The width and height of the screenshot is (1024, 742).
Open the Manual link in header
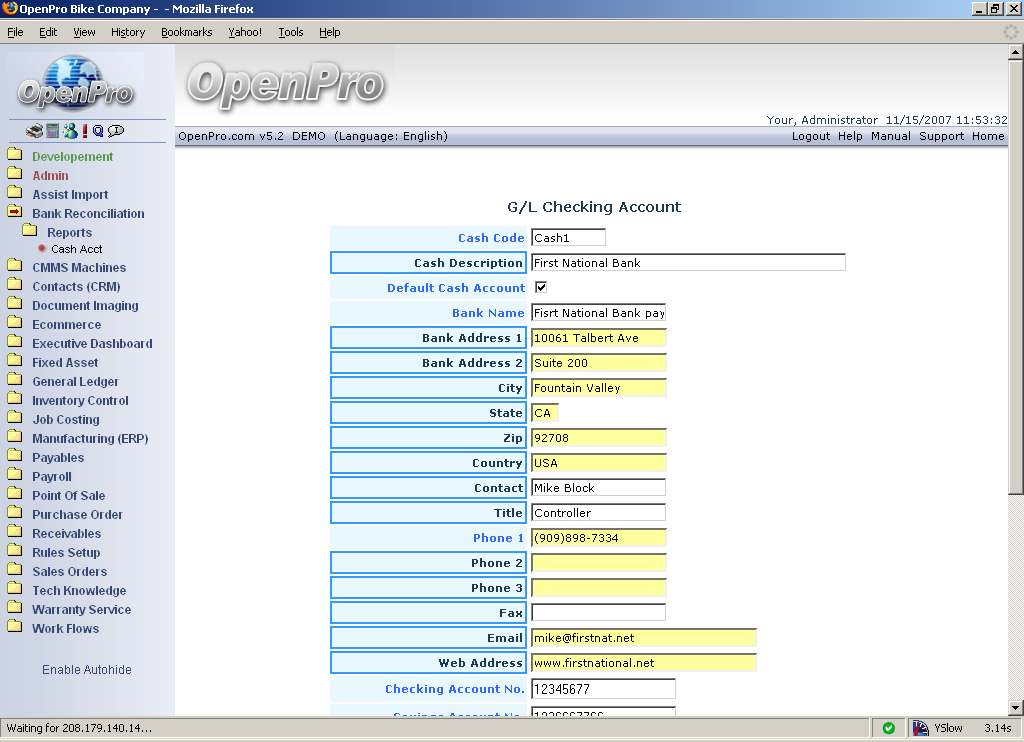pyautogui.click(x=890, y=136)
